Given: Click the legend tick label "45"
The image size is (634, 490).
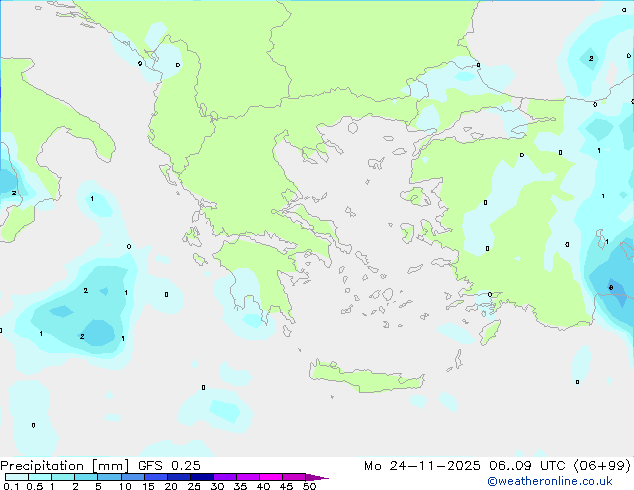Looking at the screenshot, I should point(286,486).
